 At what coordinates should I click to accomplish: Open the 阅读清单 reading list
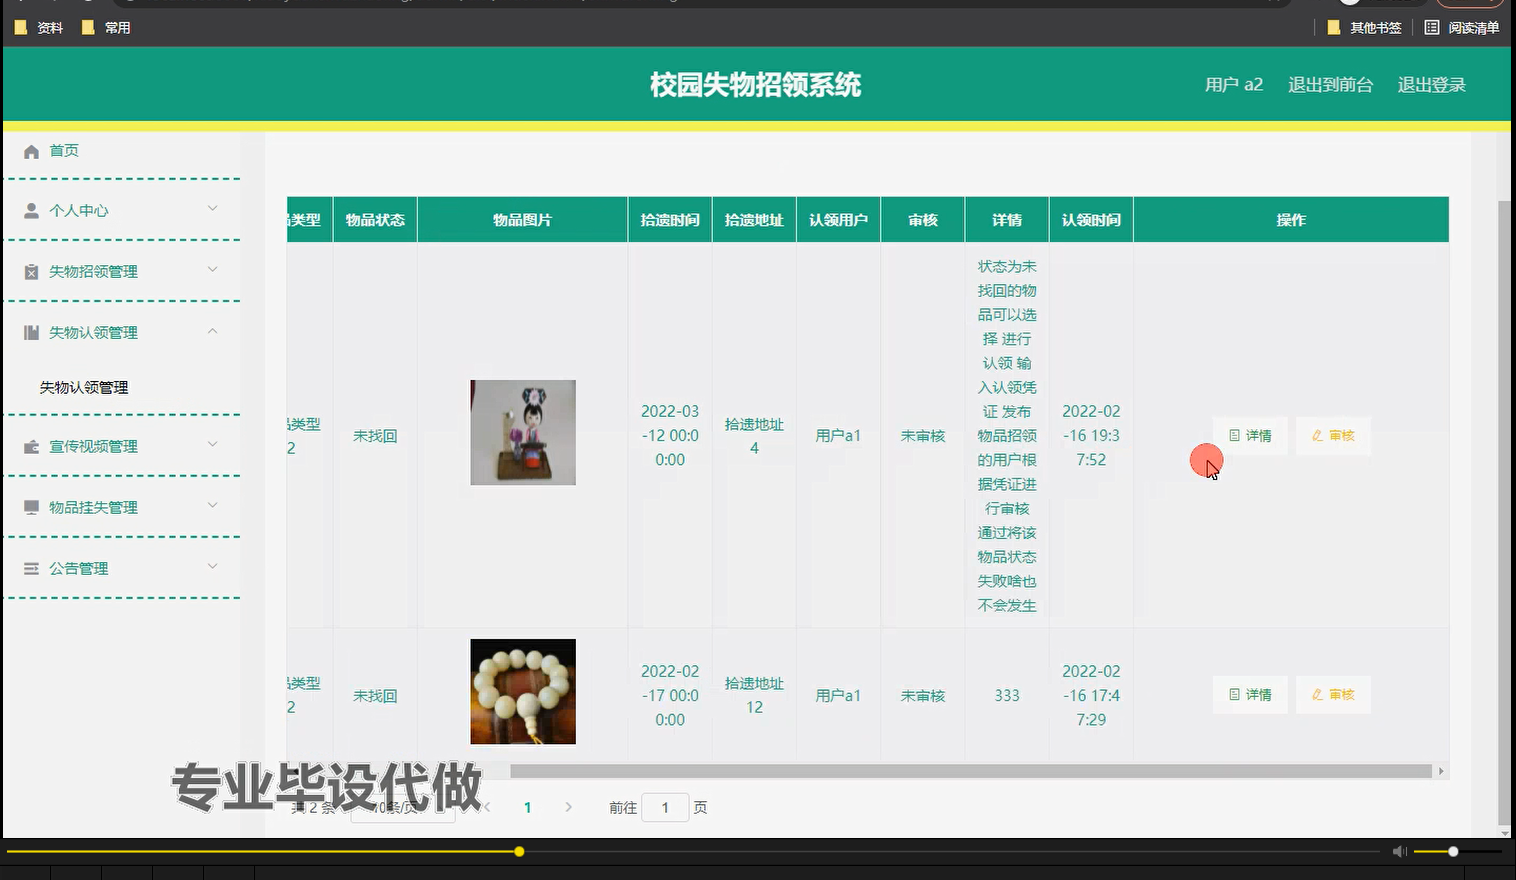click(1463, 27)
